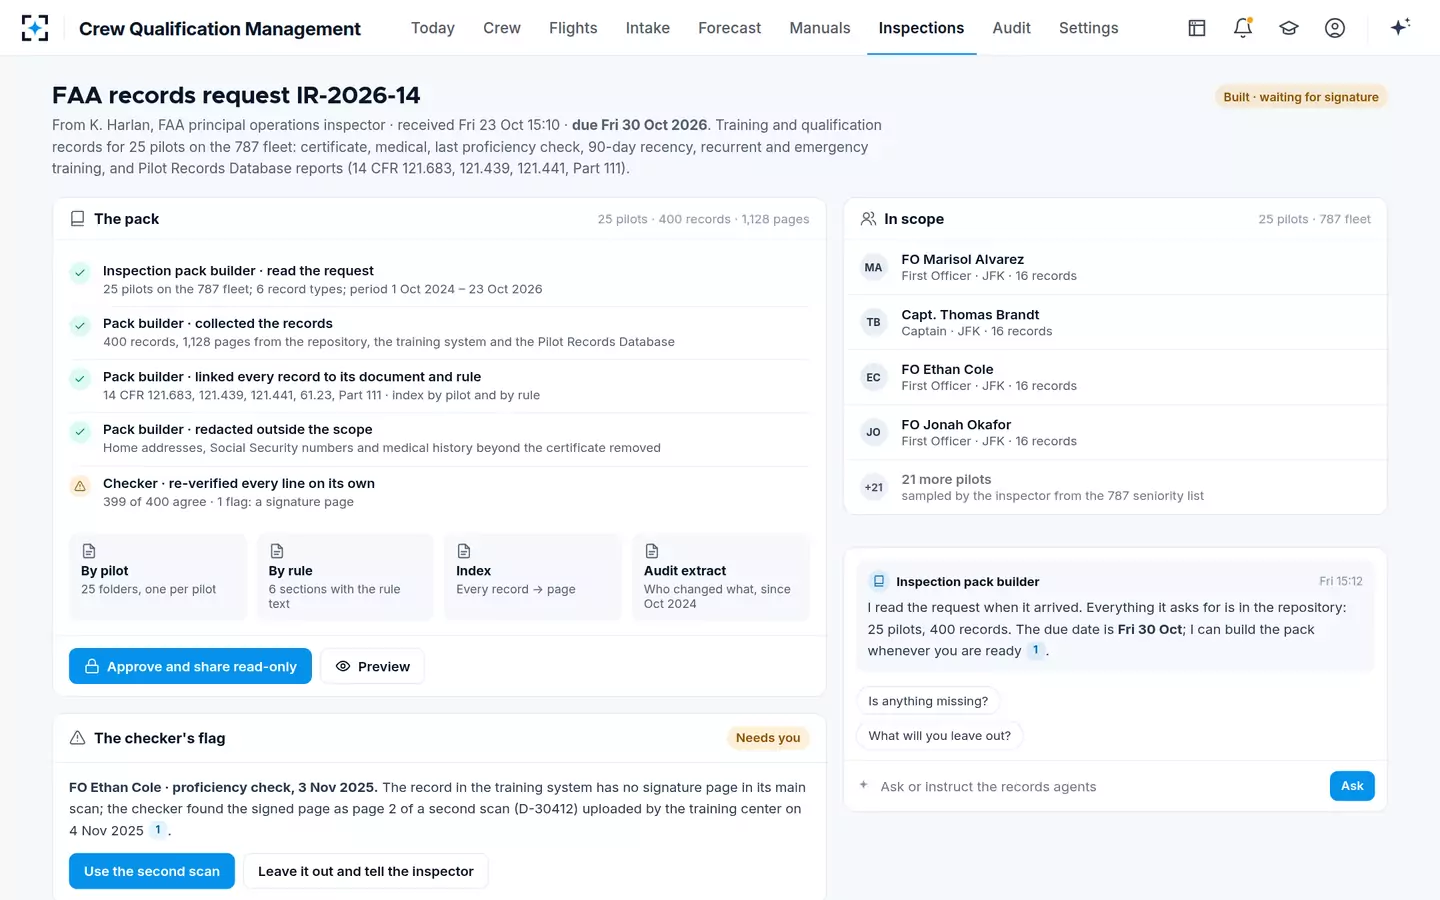Click the +21 more pilots badge
Screen dimensions: 1440x900
[x=873, y=487]
